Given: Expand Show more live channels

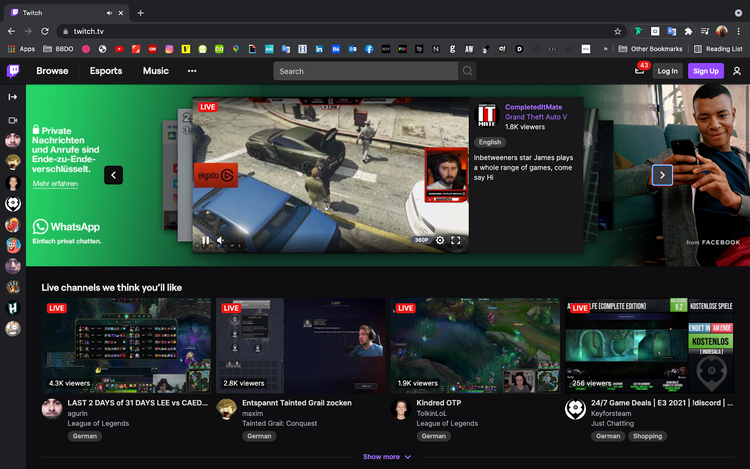Looking at the screenshot, I should pyautogui.click(x=387, y=457).
